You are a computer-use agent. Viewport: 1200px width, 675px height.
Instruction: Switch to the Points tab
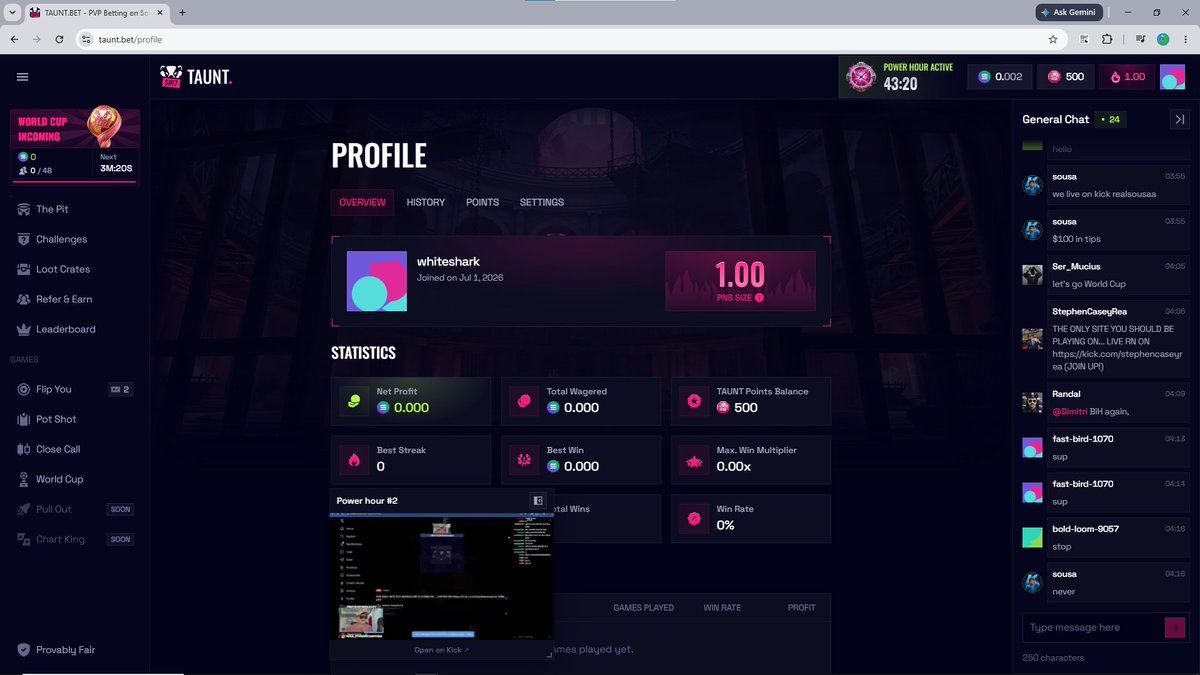coord(482,202)
